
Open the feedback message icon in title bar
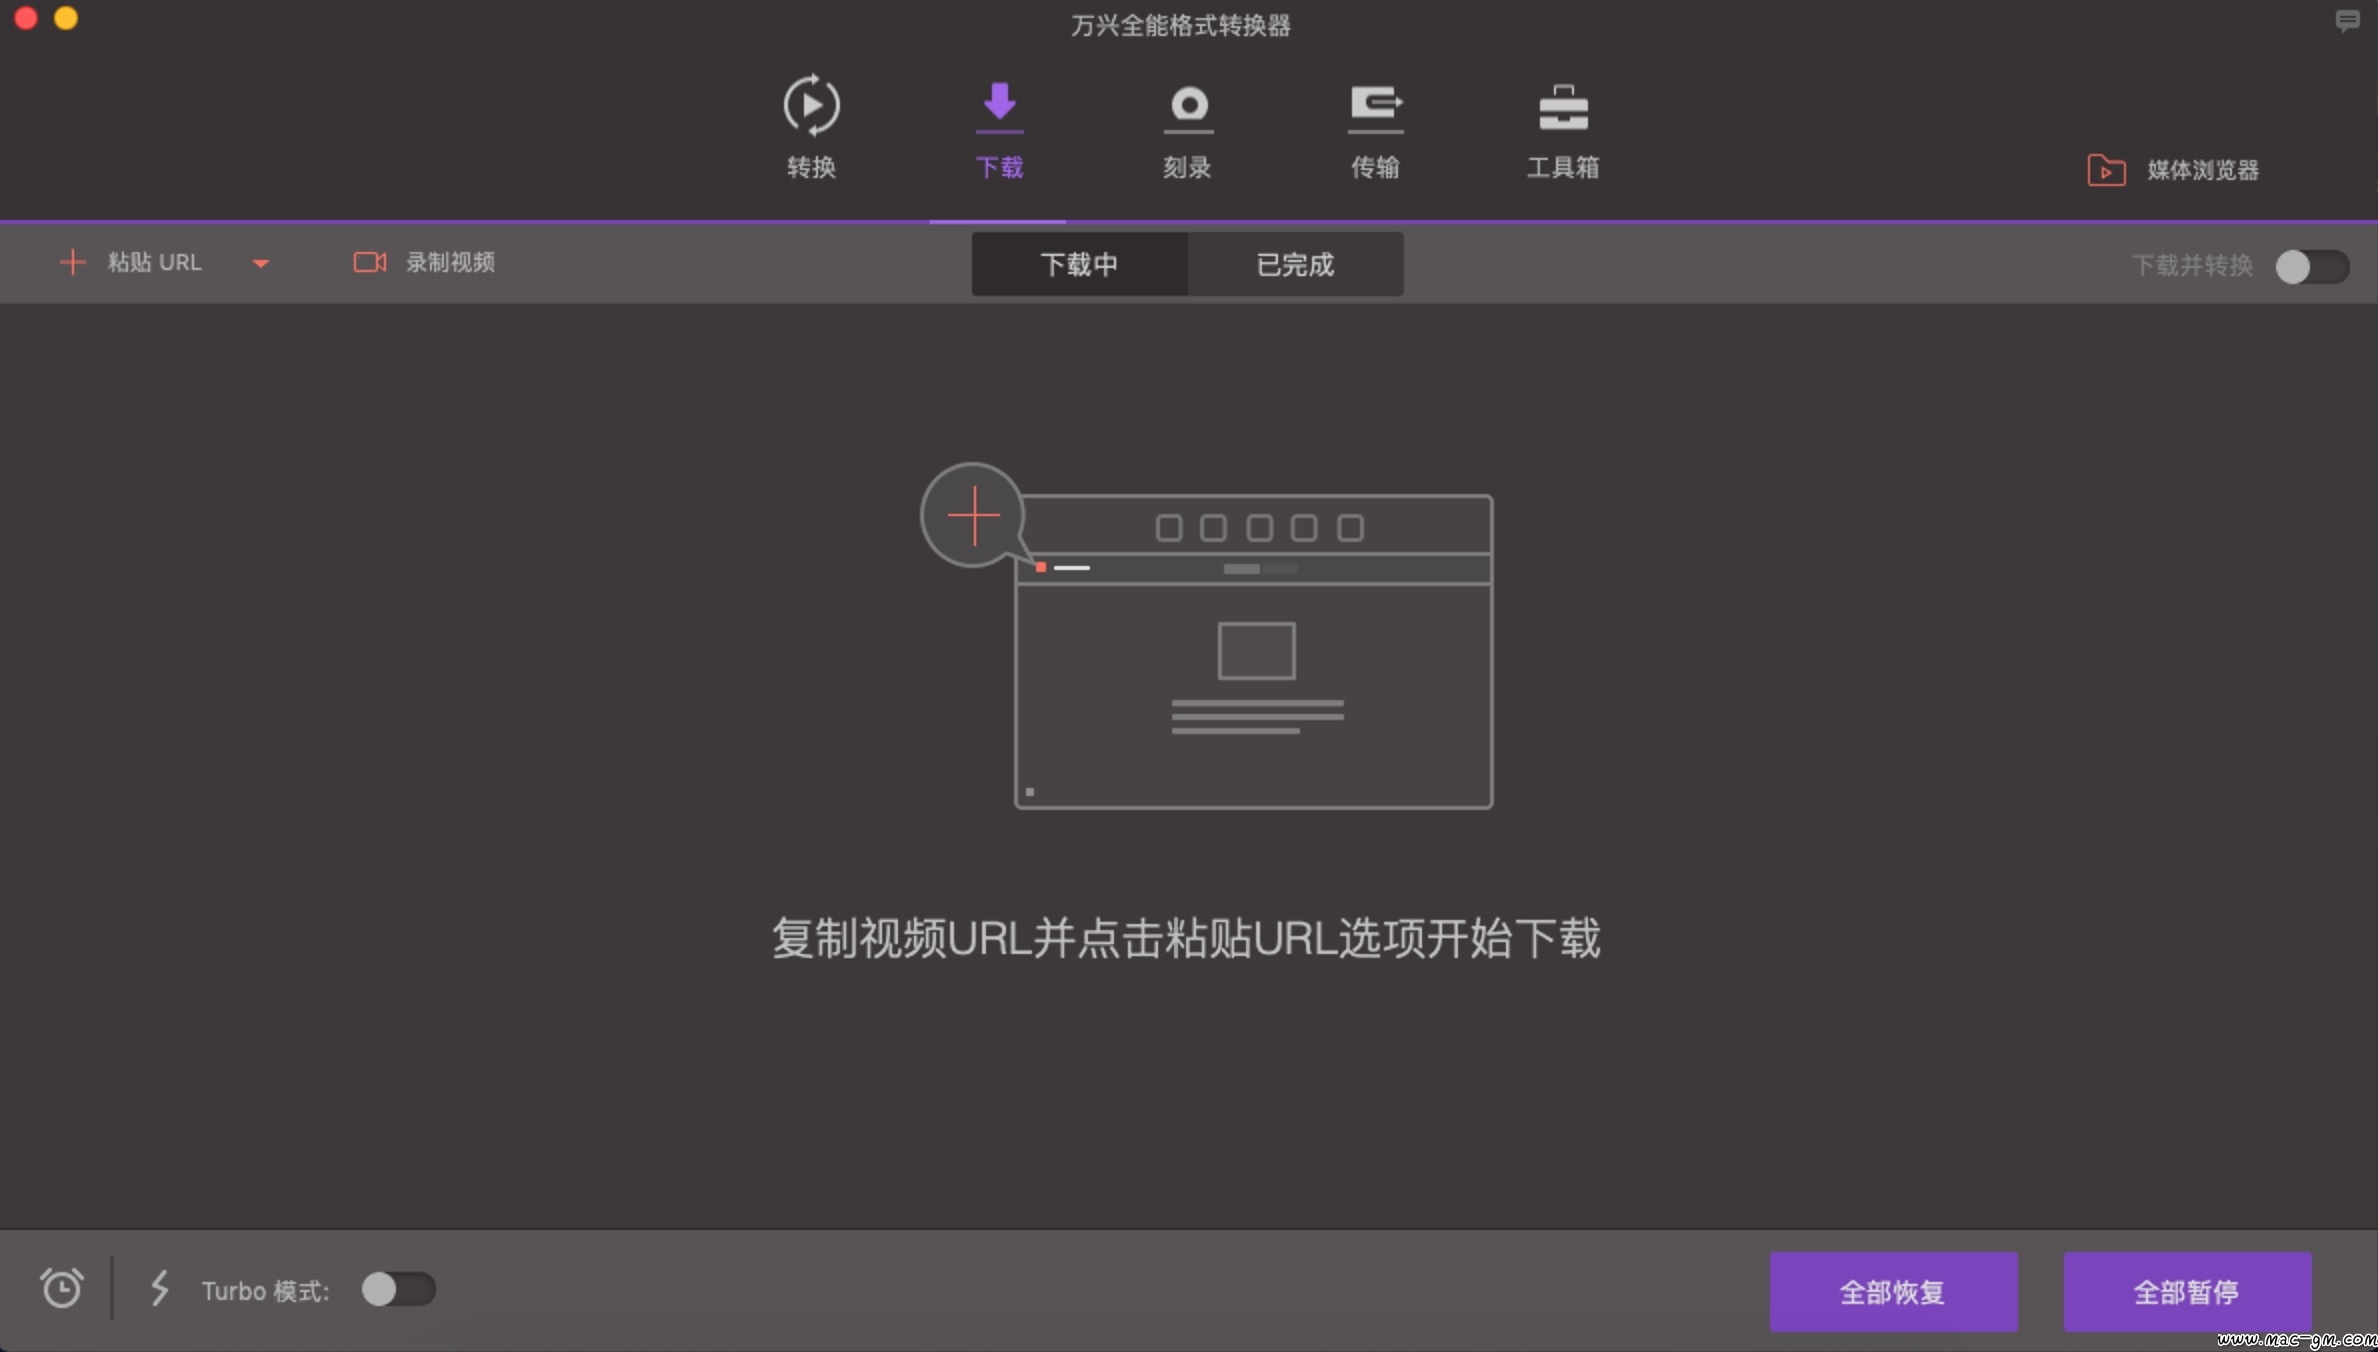tap(2347, 20)
